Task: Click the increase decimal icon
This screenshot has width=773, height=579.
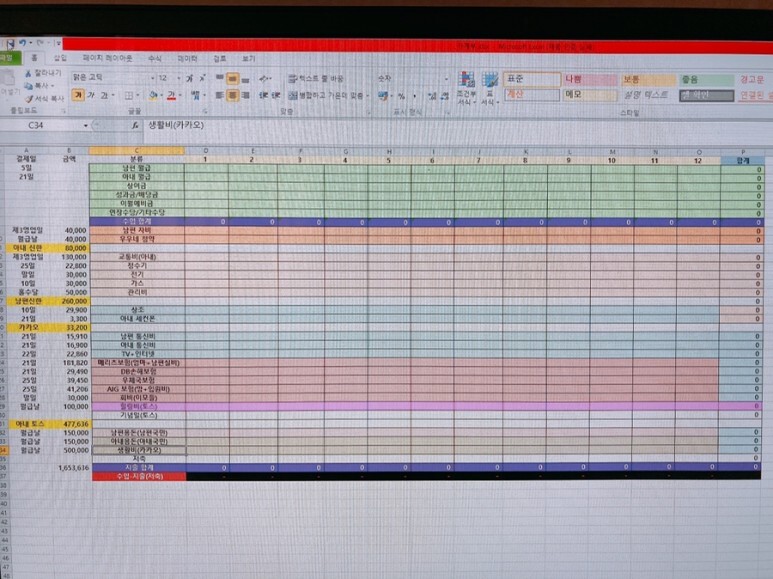Action: [432, 96]
